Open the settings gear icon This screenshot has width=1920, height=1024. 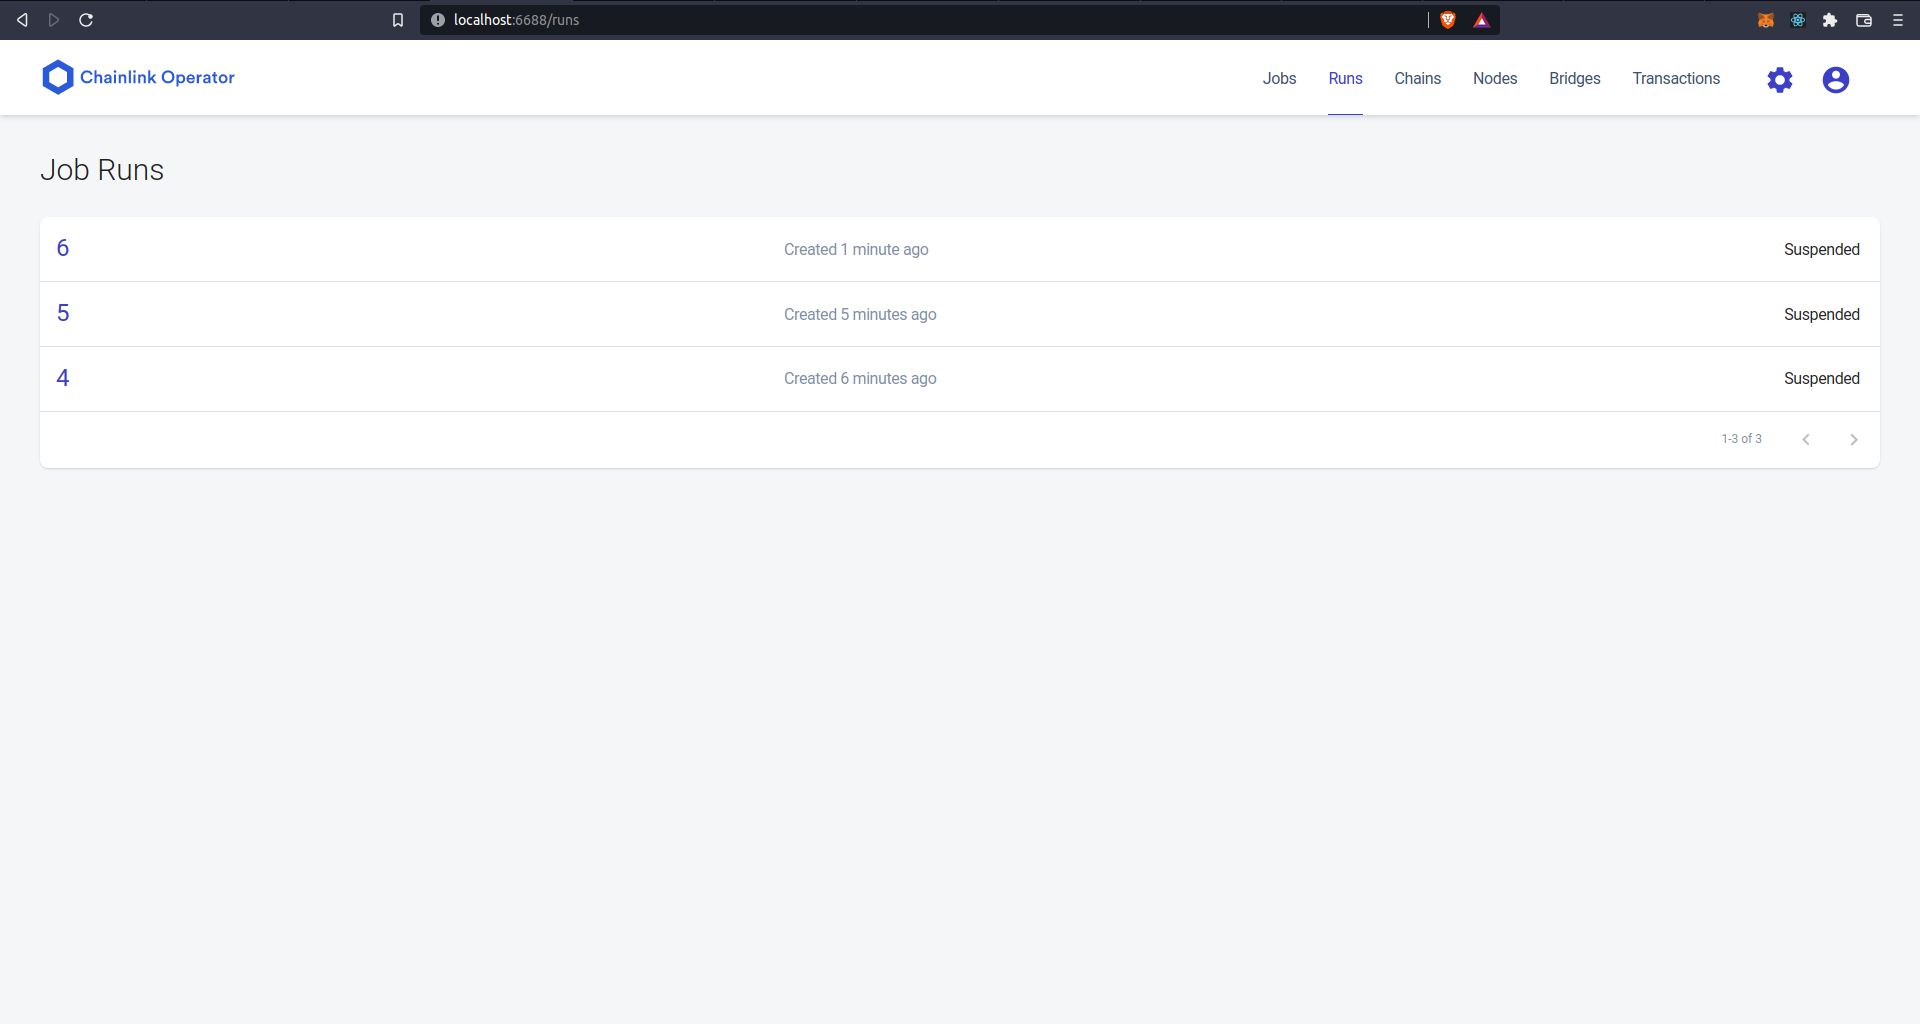(1780, 80)
